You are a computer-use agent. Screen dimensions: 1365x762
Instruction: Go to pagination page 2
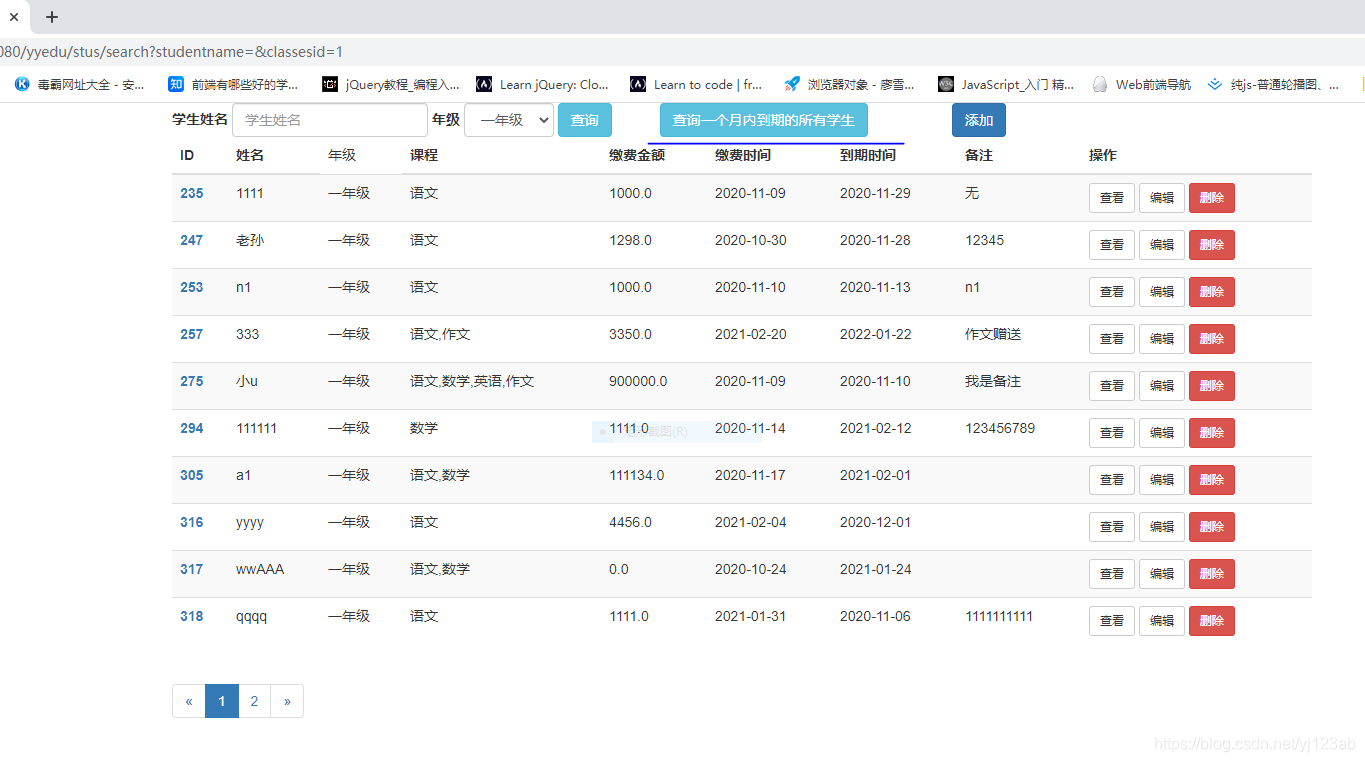255,701
